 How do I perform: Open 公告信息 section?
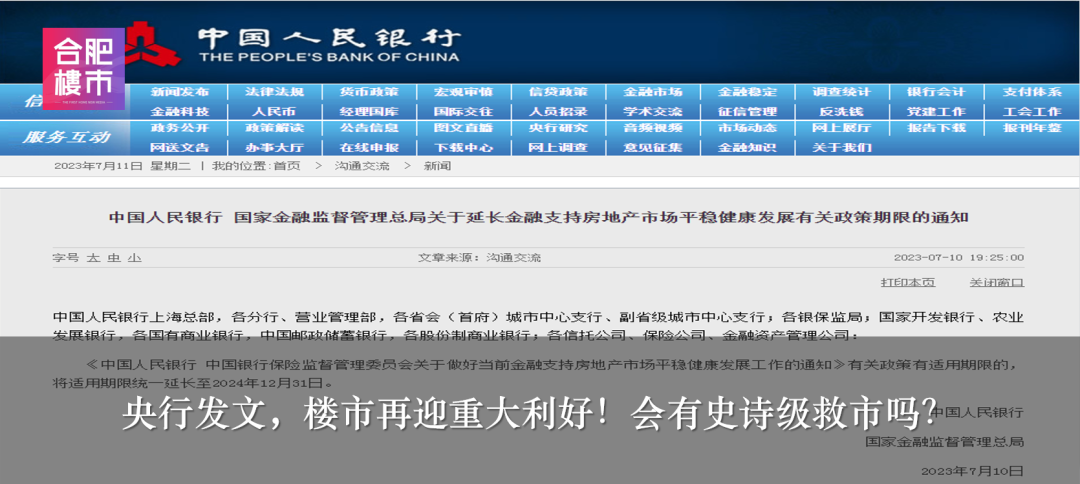tap(368, 128)
